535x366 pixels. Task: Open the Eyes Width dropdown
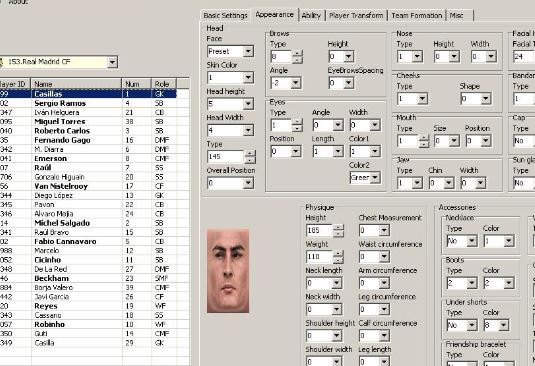[375, 125]
